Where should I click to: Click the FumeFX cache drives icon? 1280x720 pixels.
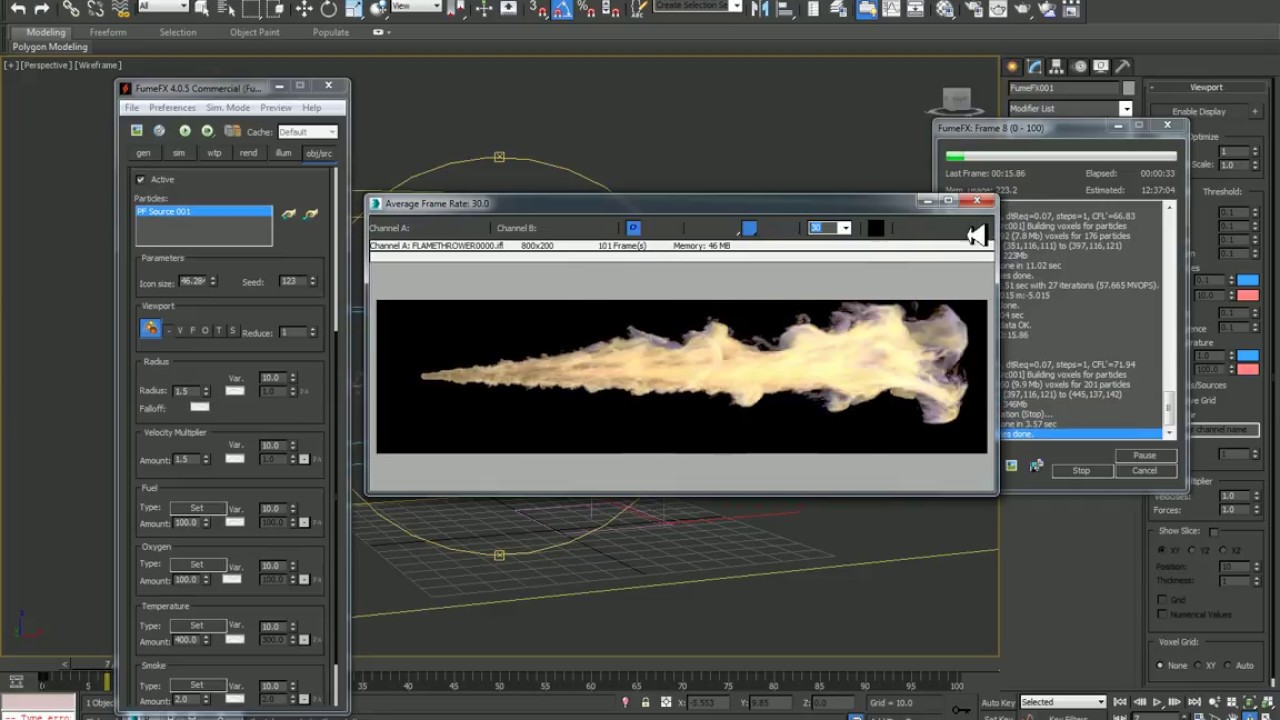tap(232, 131)
